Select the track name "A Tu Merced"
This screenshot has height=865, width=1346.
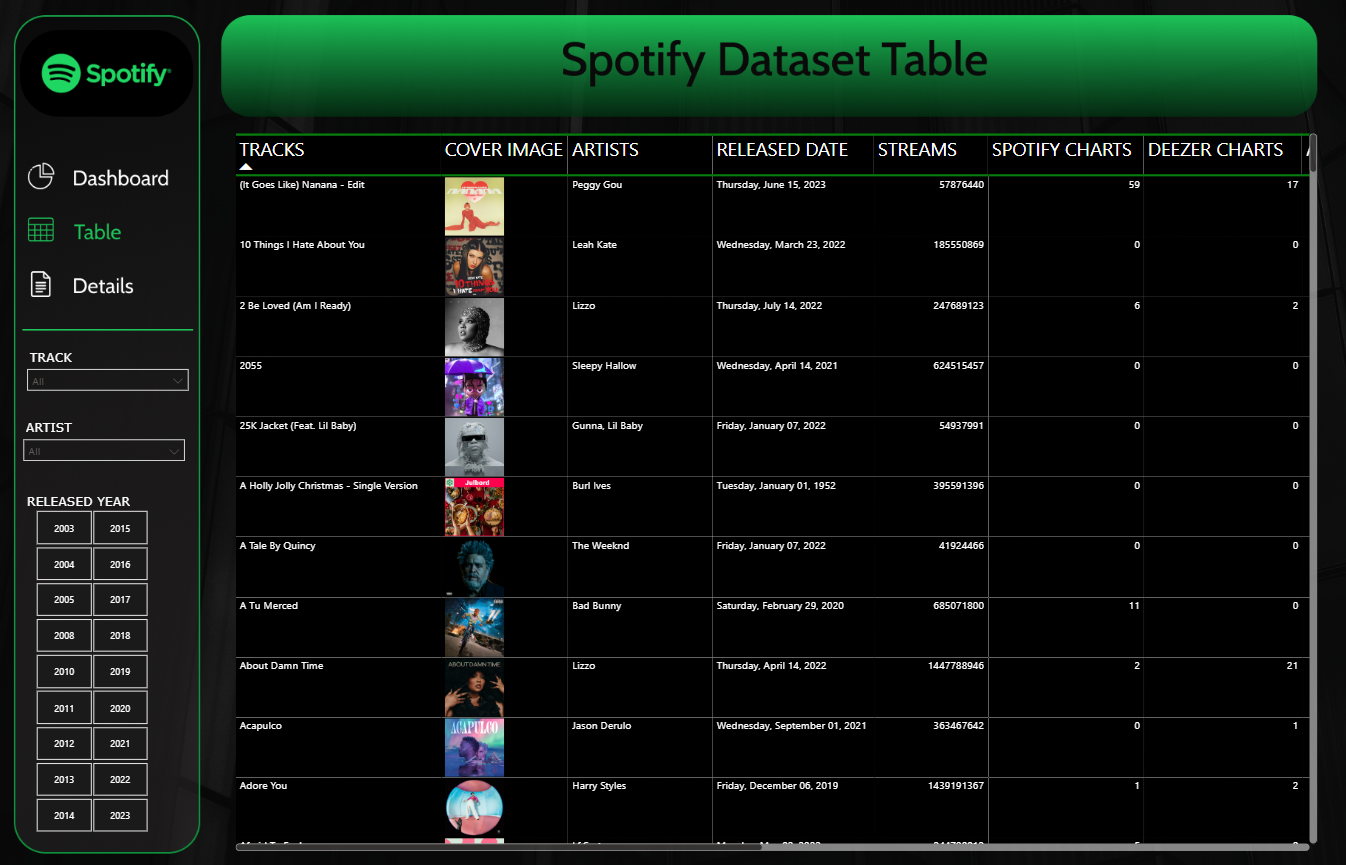click(269, 606)
